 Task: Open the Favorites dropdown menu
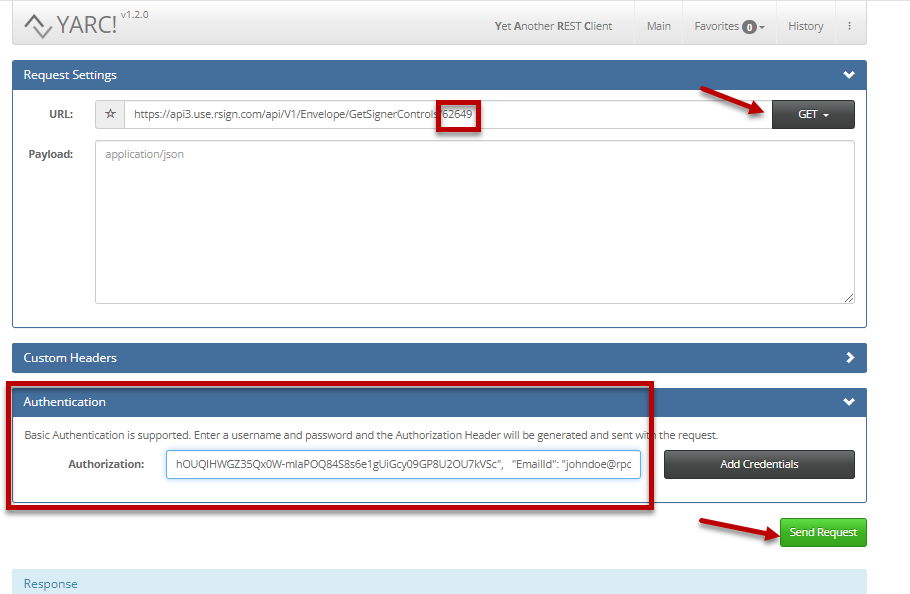pyautogui.click(x=722, y=26)
